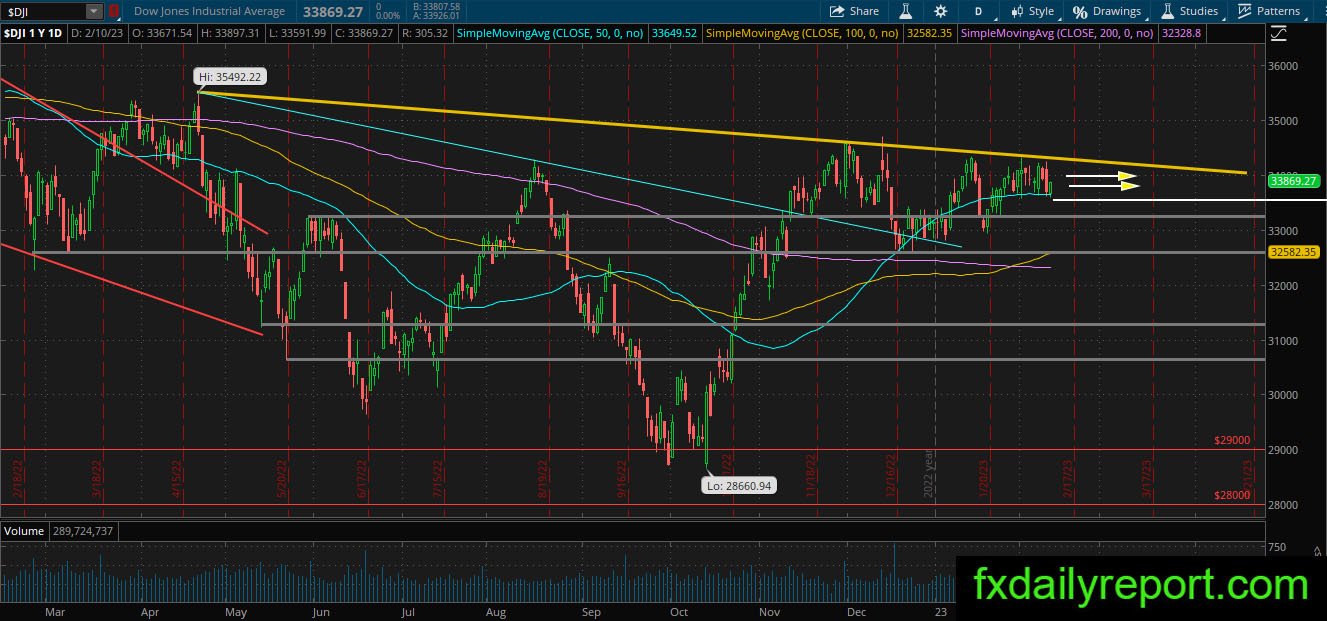Click the flask Edit Studies icon
Screen dimensions: 1327x621
point(905,11)
